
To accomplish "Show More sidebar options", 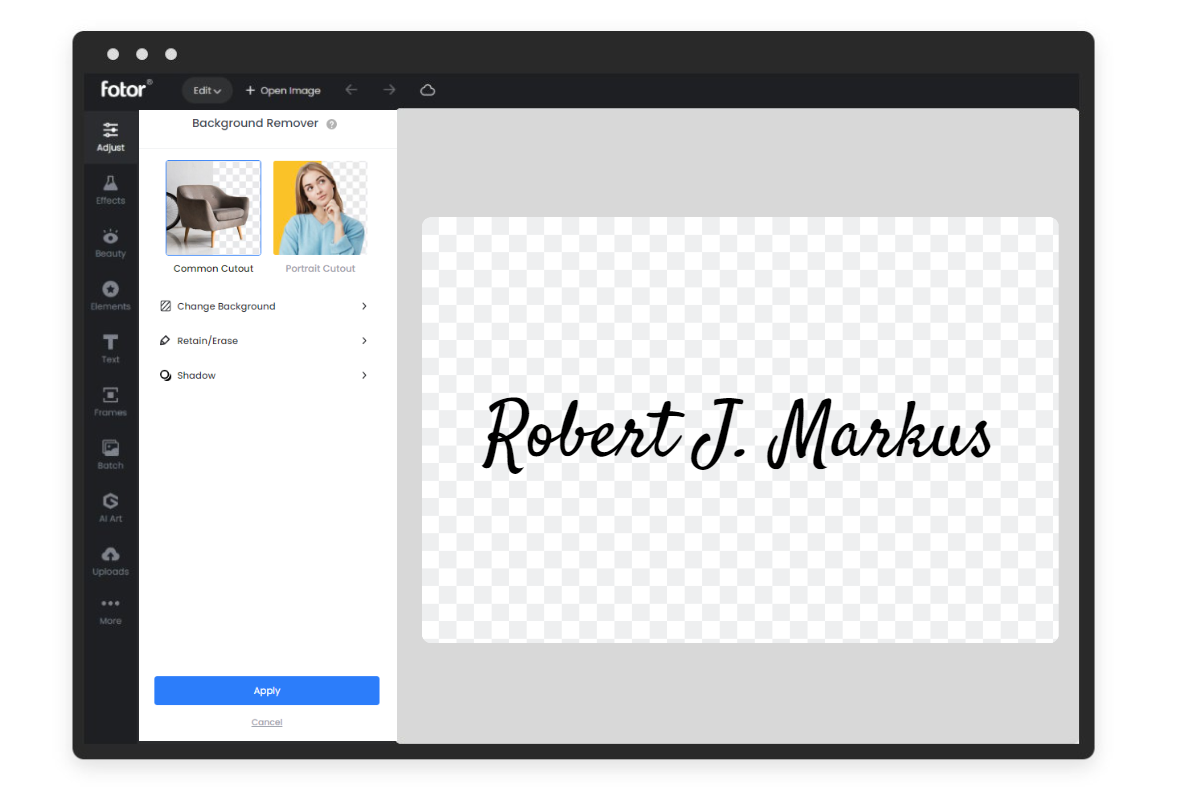I will pyautogui.click(x=111, y=610).
